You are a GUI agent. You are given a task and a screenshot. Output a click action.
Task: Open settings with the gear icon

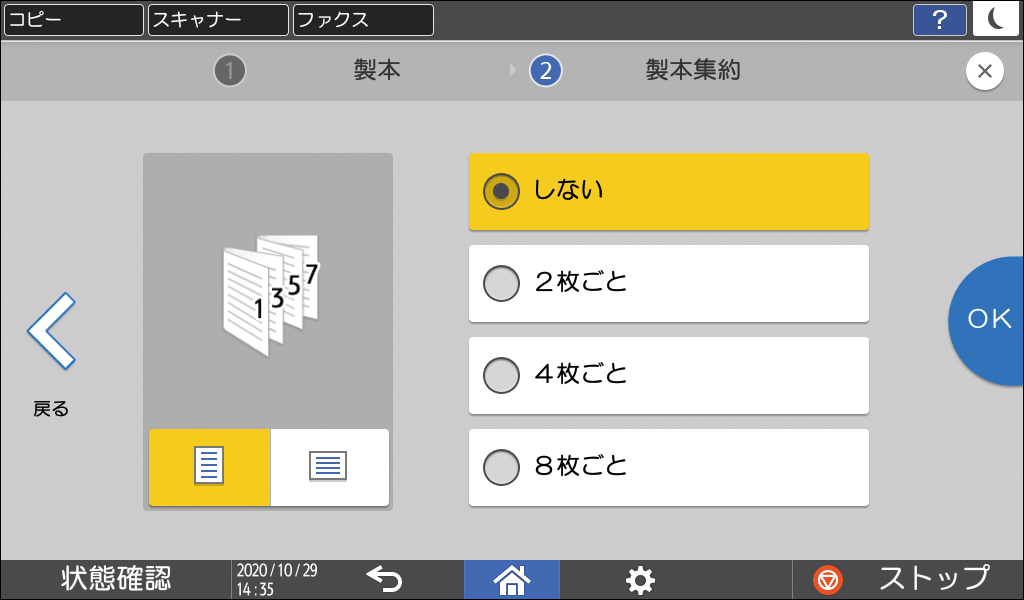(x=640, y=579)
